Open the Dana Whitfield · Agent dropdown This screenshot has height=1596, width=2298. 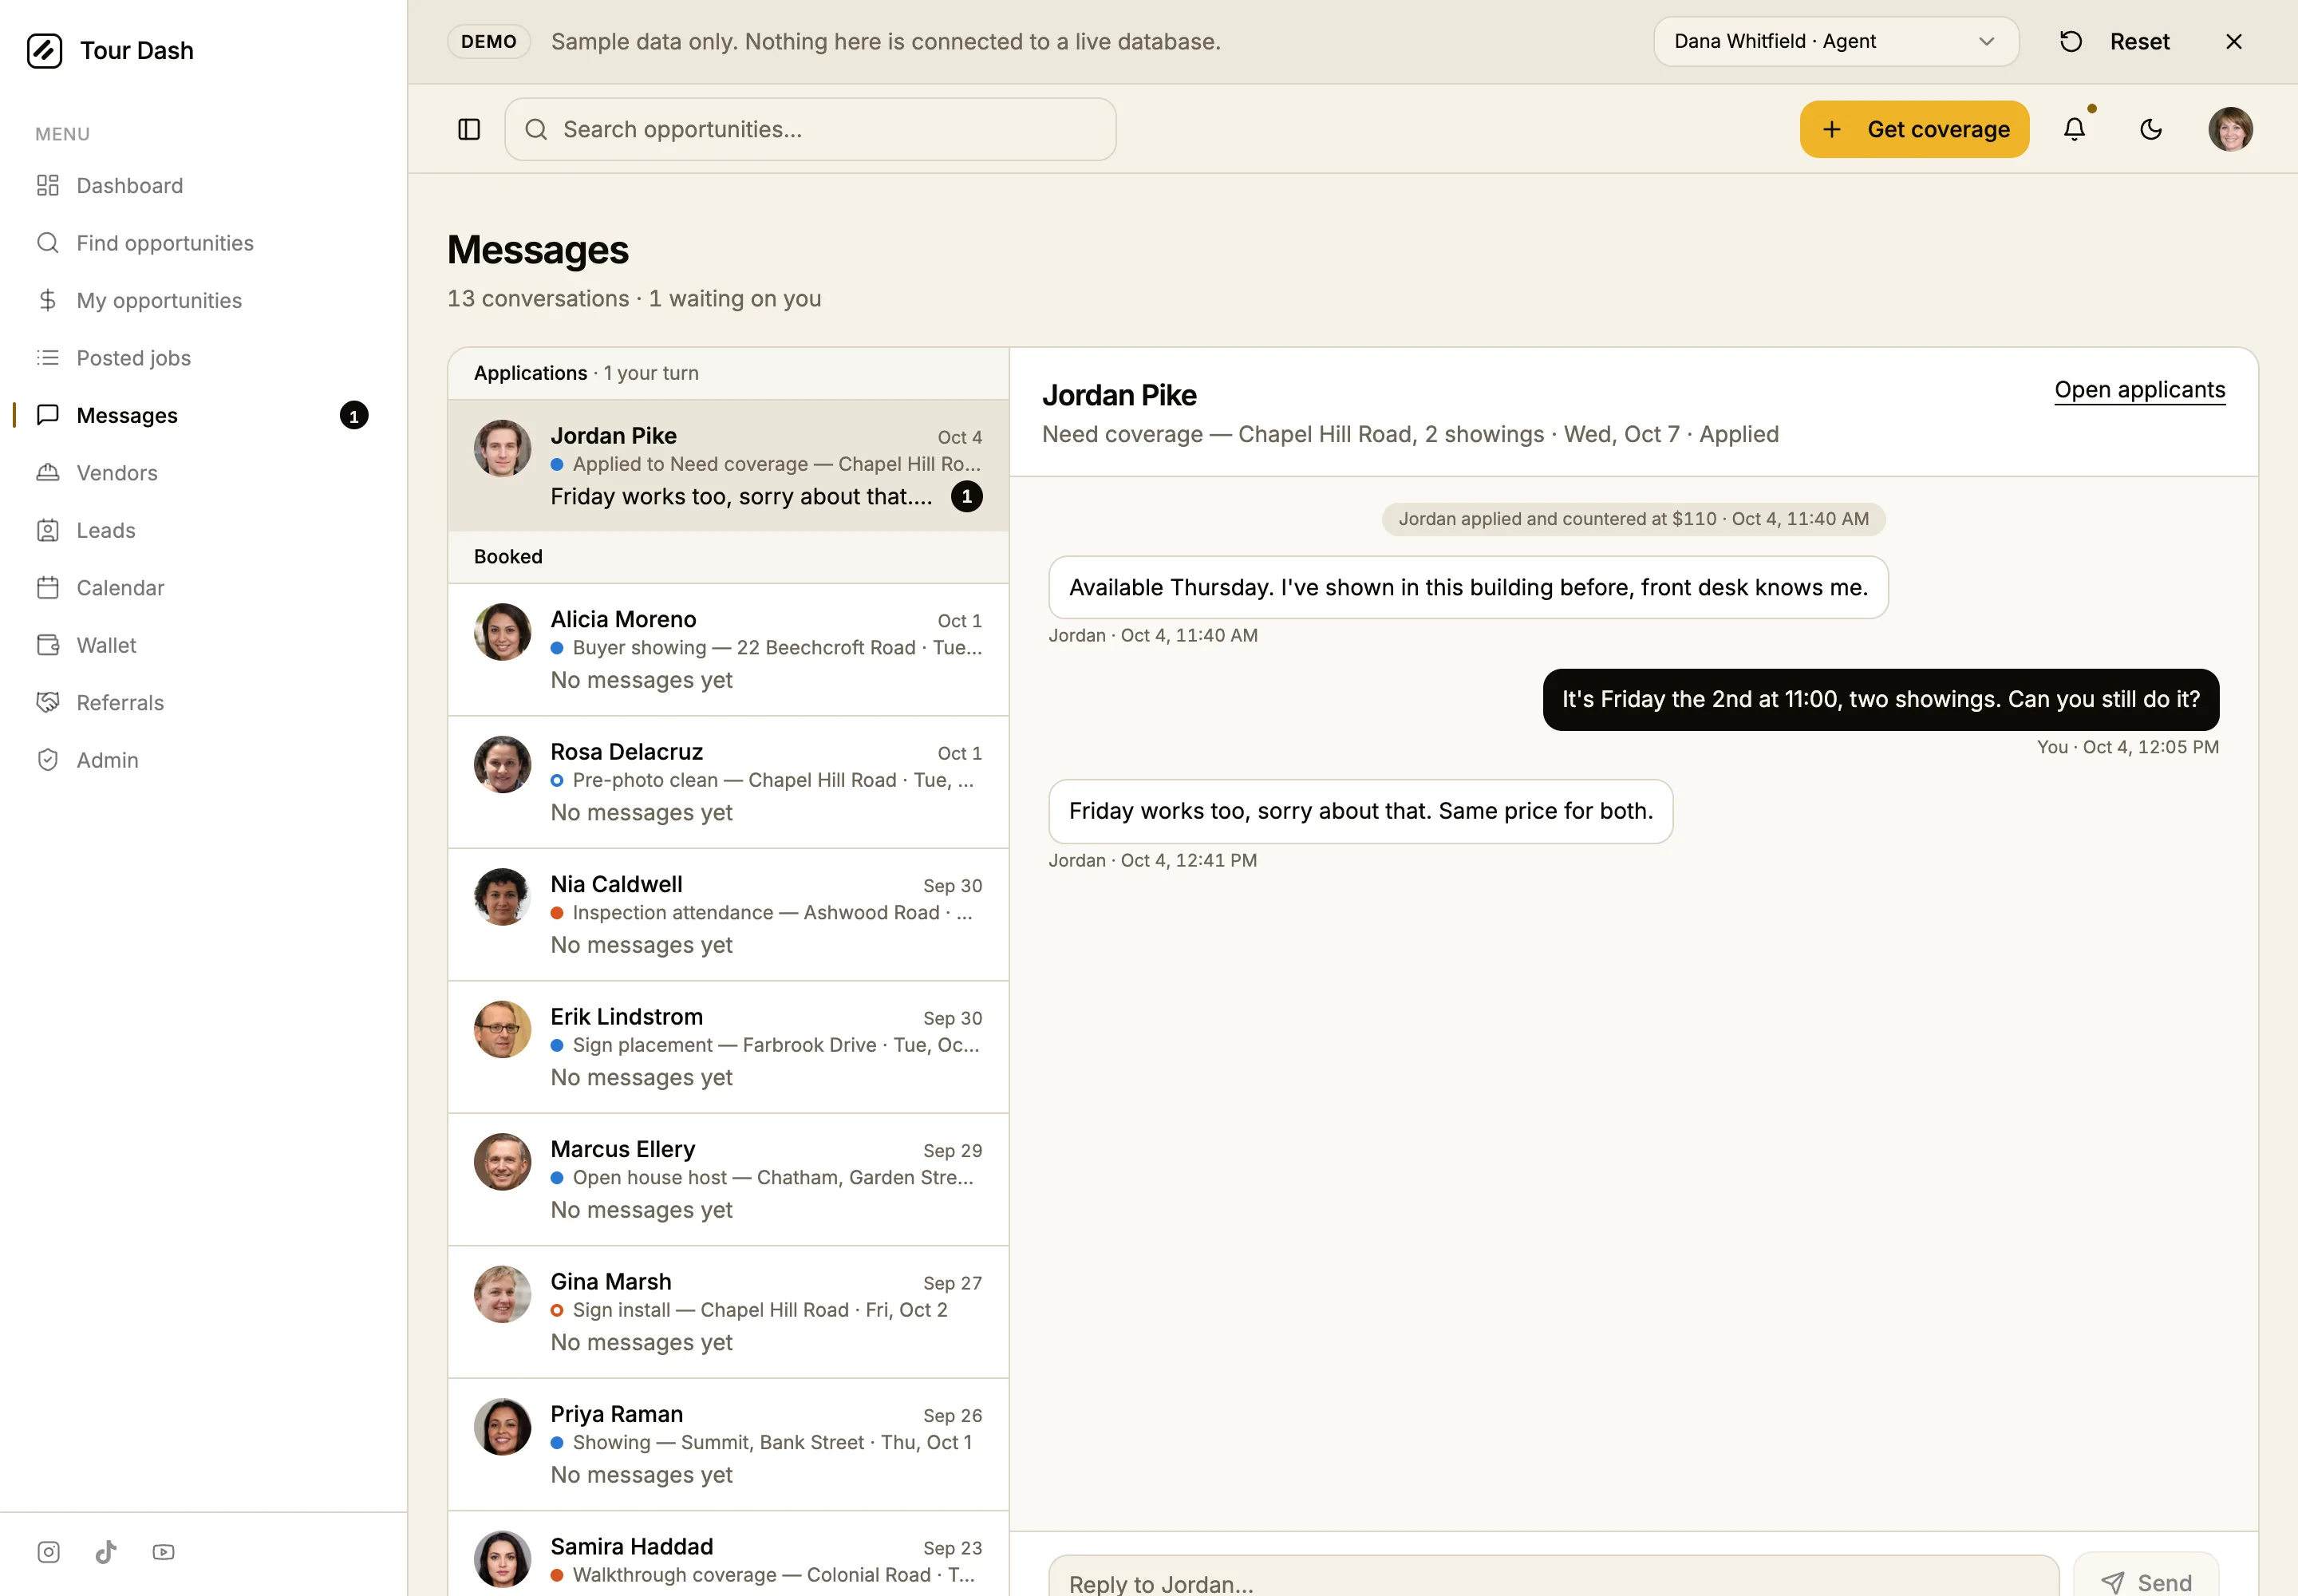tap(1835, 41)
